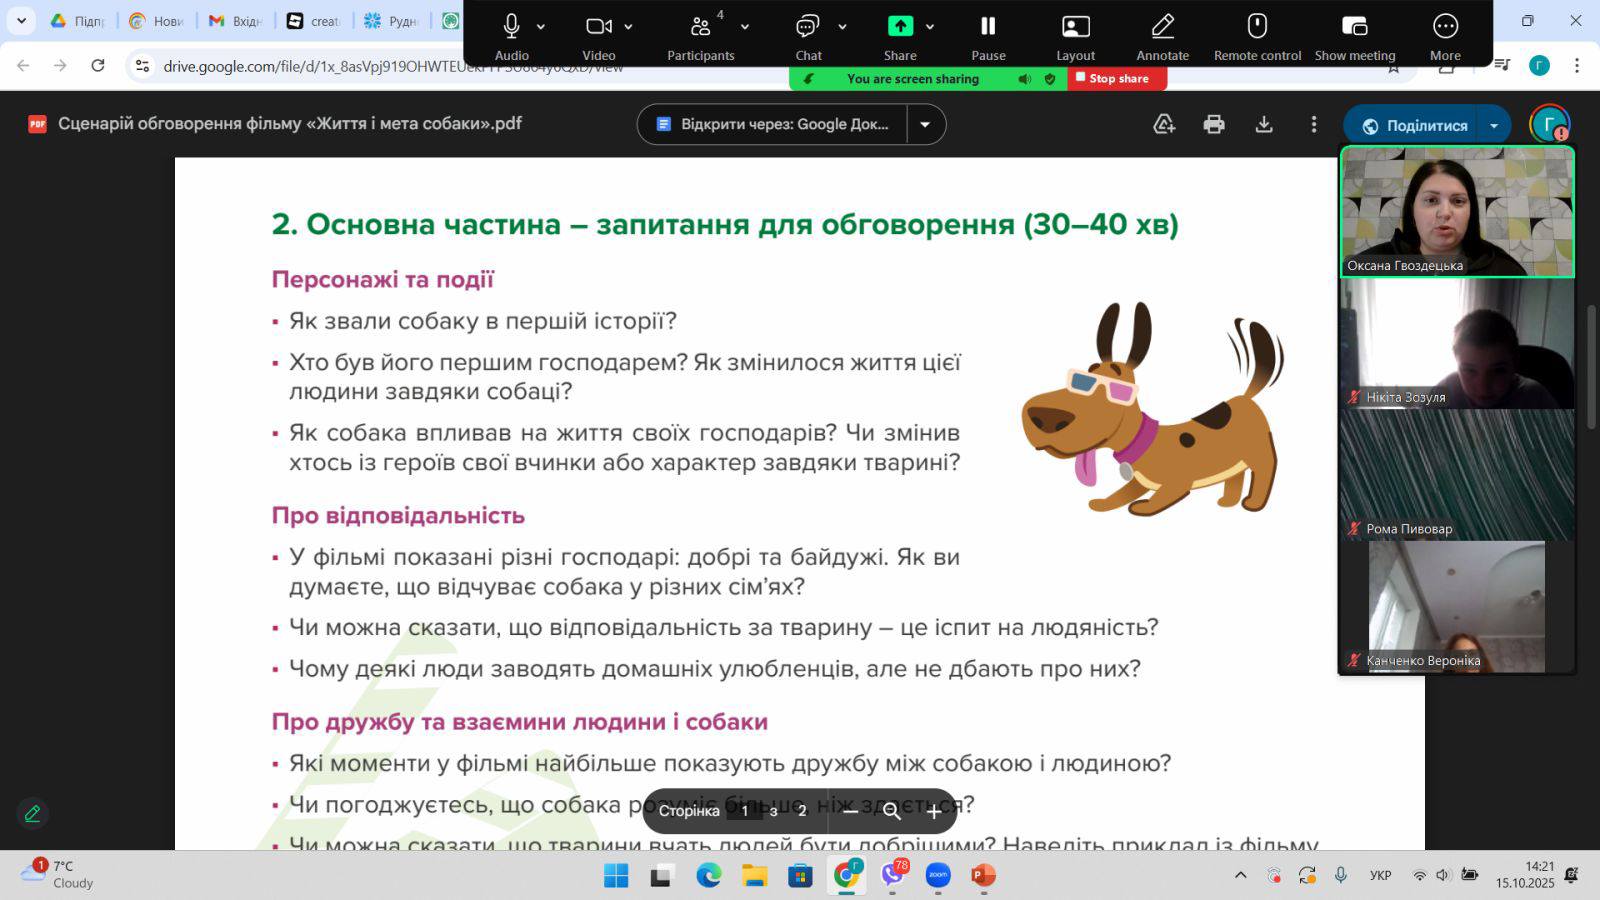This screenshot has height=900, width=1600.
Task: Download the PDF file
Action: coord(1264,125)
